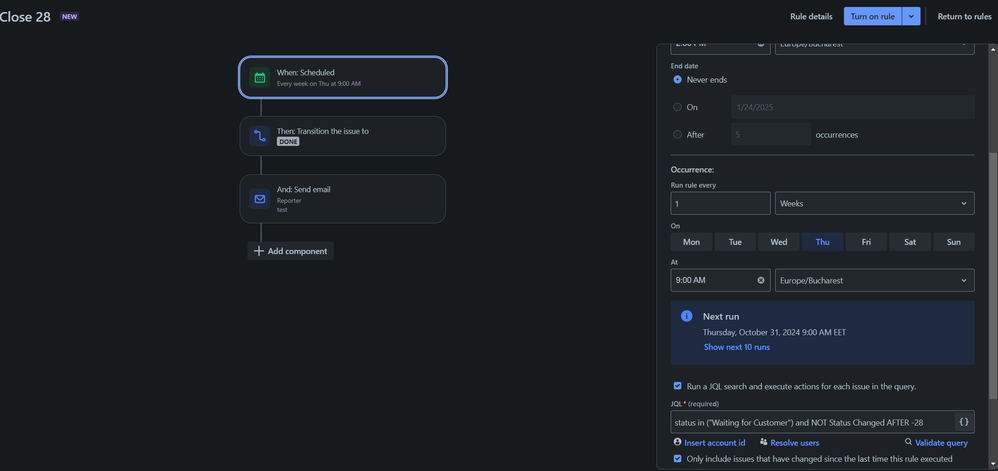Toggle Monday in occurrence days

(x=691, y=242)
